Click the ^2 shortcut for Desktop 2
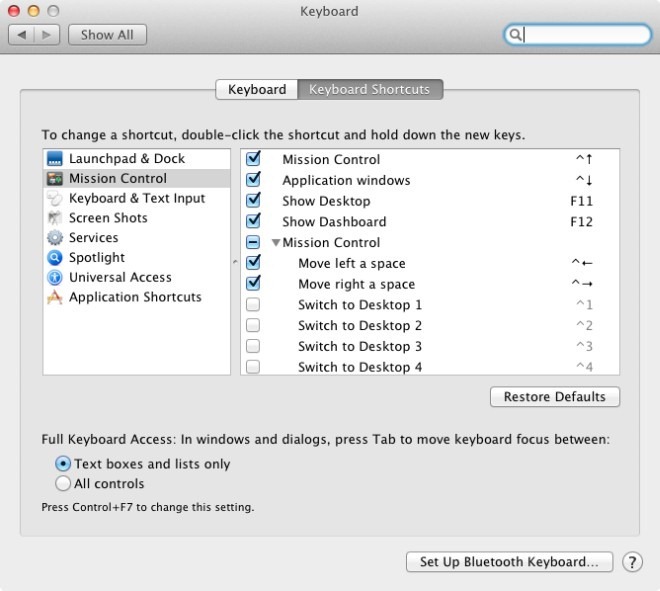Screen dimensions: 660x591 584,325
